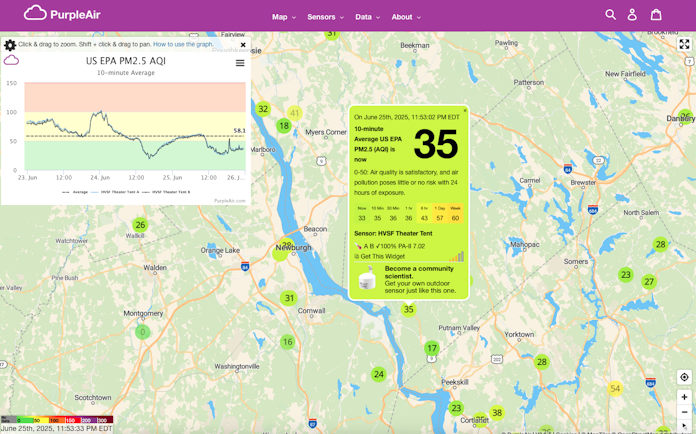Image resolution: width=696 pixels, height=434 pixels.
Task: Open the user account icon
Action: 632,15
